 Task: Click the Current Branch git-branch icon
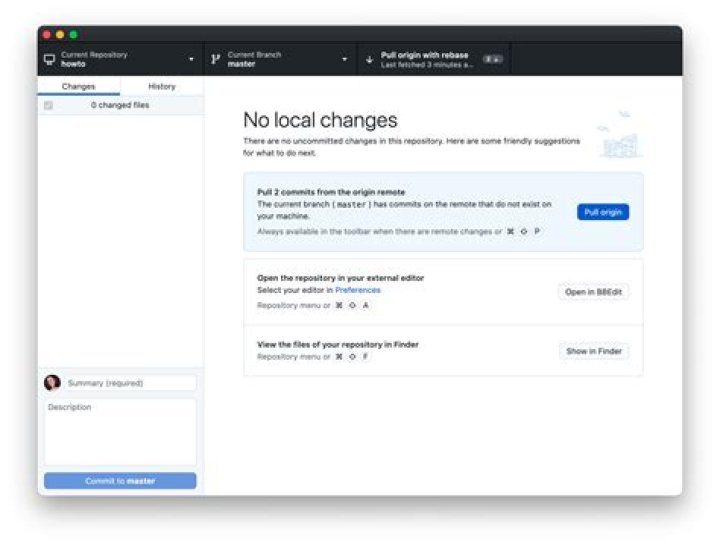click(x=215, y=59)
